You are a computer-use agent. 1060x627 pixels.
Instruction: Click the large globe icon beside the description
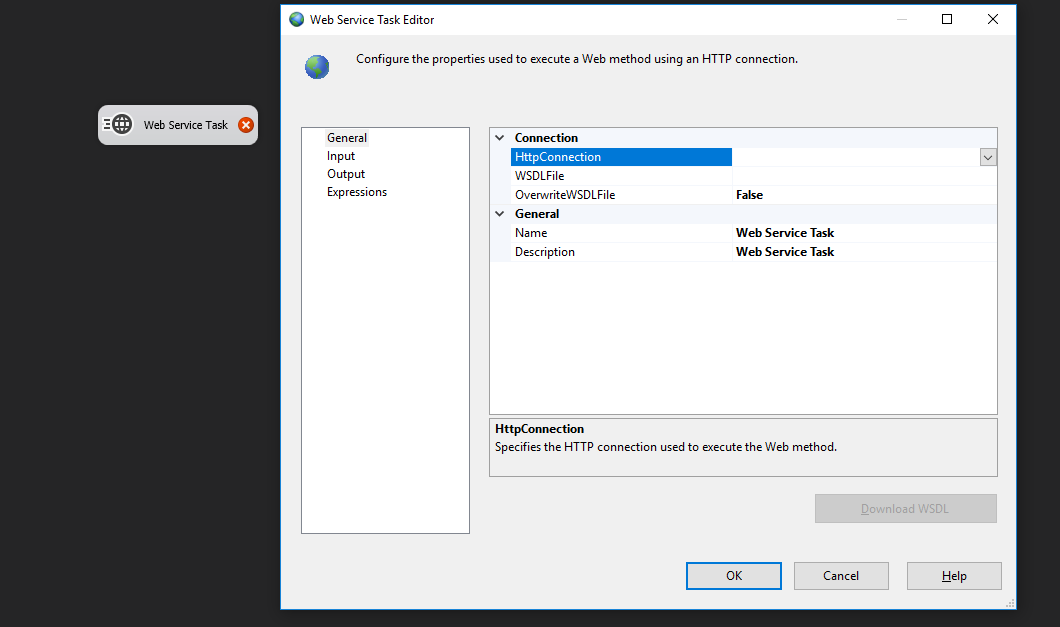(x=317, y=67)
